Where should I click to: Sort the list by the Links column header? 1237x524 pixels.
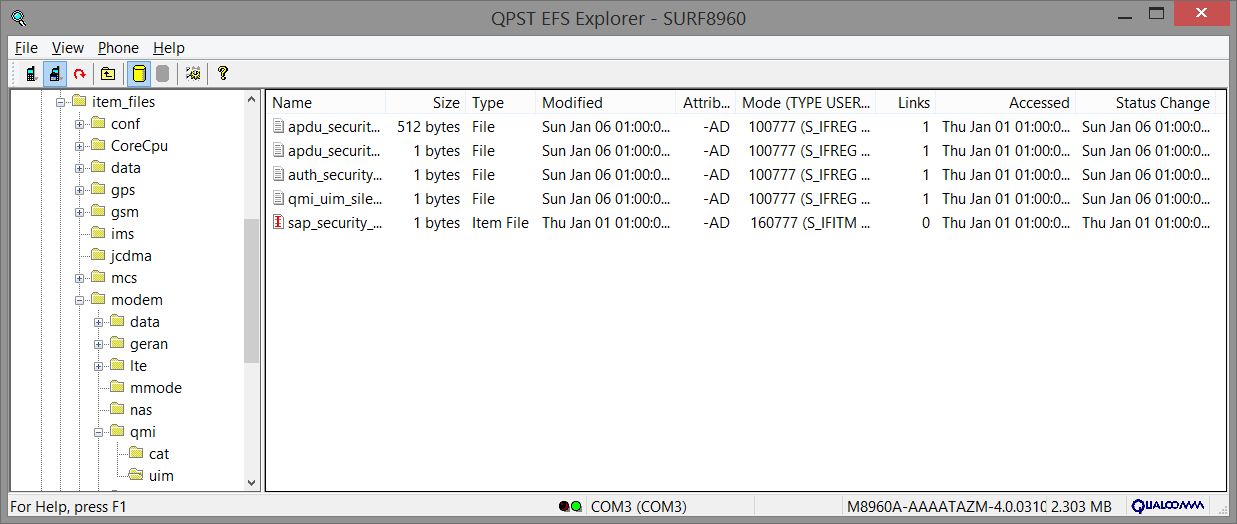point(906,102)
